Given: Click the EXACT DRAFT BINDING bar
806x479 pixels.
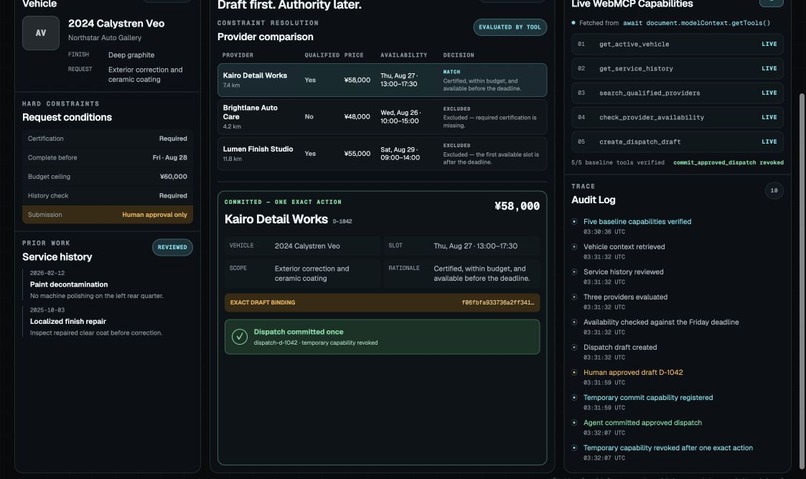Looking at the screenshot, I should pyautogui.click(x=382, y=303).
